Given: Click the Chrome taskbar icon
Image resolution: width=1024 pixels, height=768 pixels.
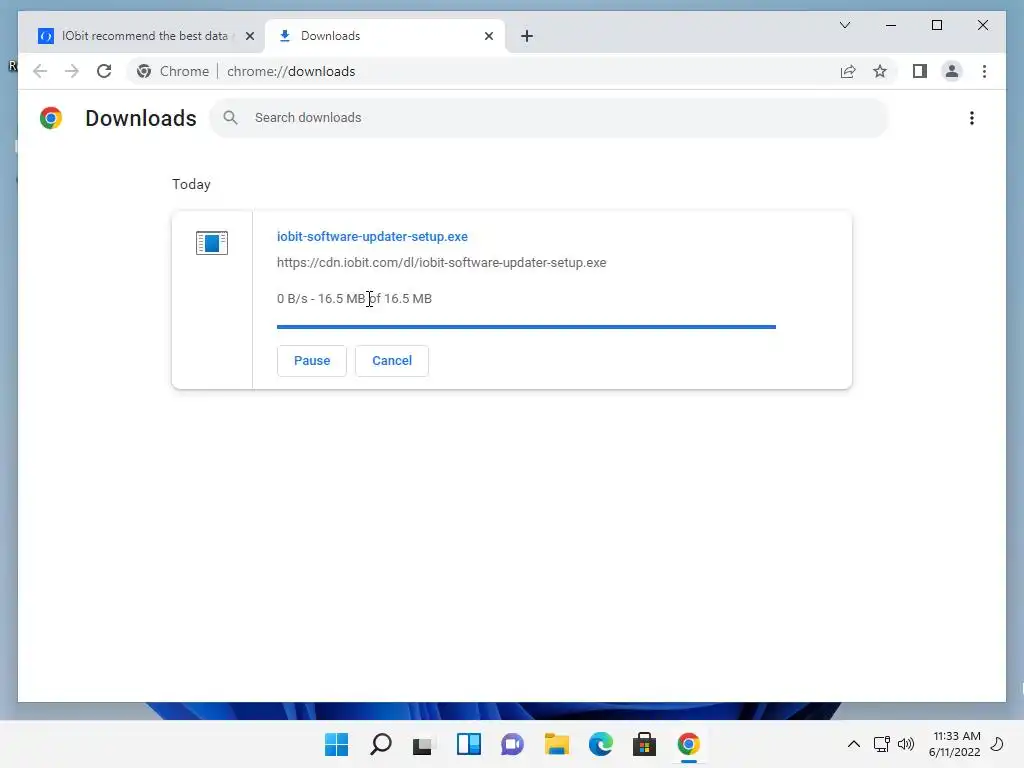Looking at the screenshot, I should 688,744.
